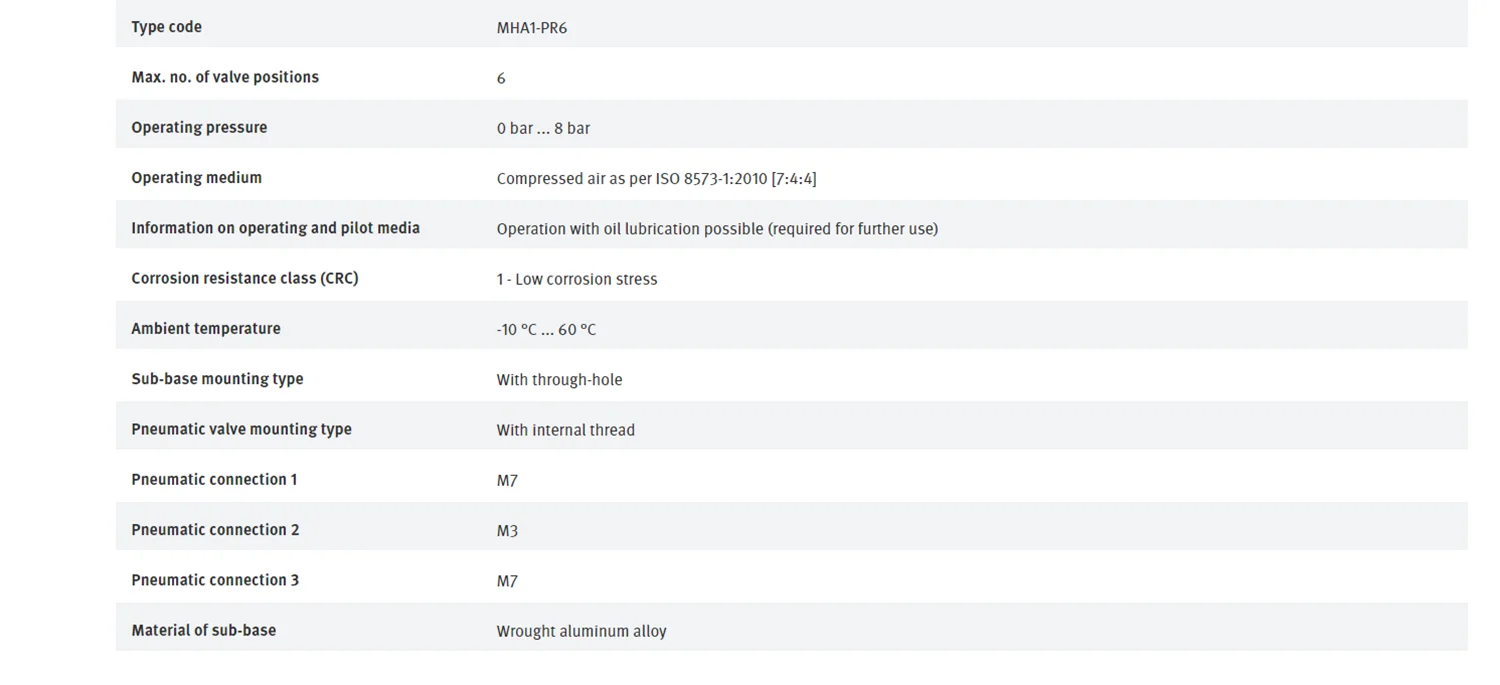Click the Pneumatic connection 2 label
The image size is (1500, 685).
[215, 529]
